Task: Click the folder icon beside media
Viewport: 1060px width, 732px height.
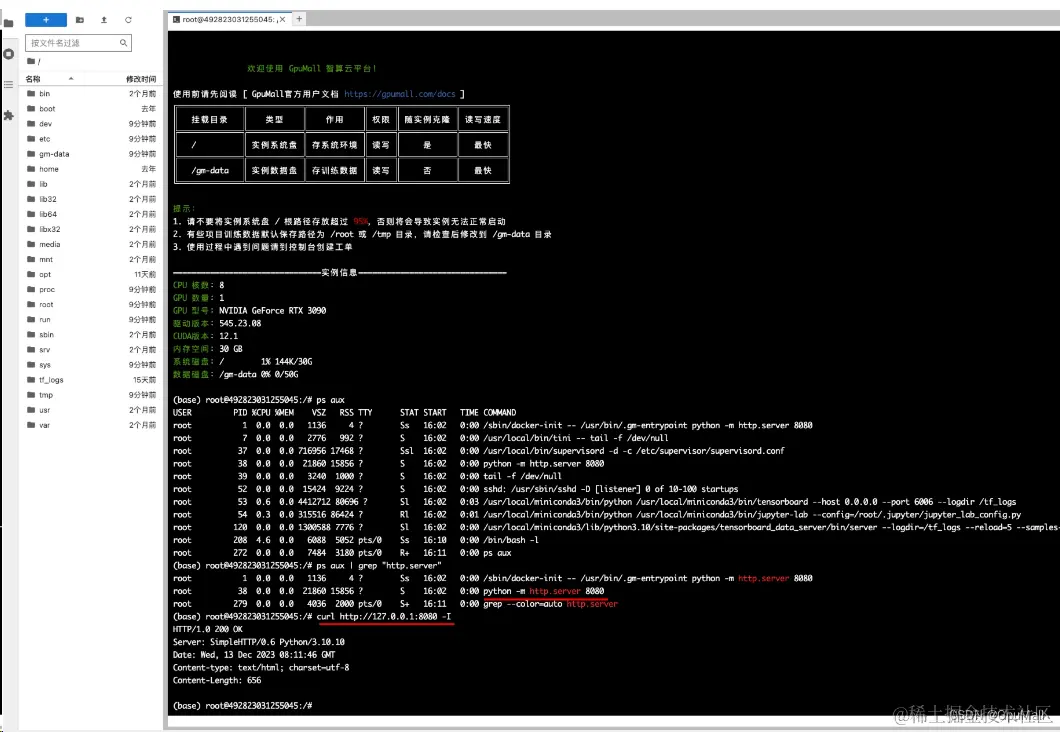Action: point(31,245)
